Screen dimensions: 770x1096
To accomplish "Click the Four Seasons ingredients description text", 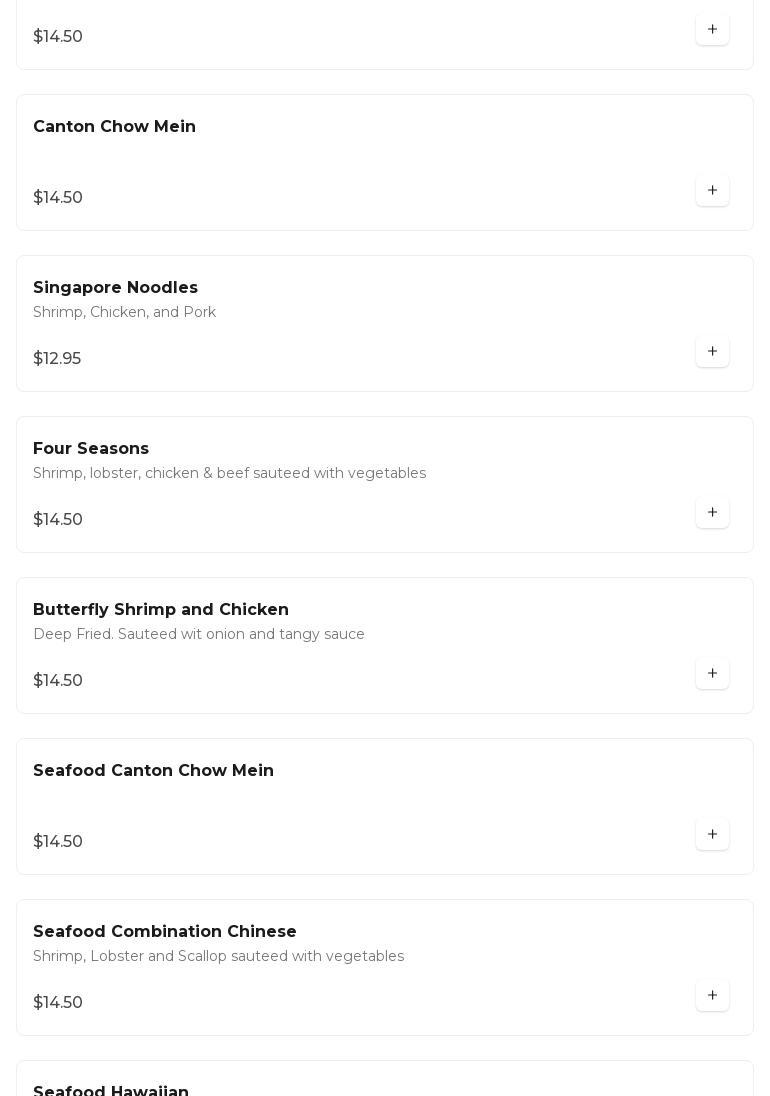I will point(229,473).
